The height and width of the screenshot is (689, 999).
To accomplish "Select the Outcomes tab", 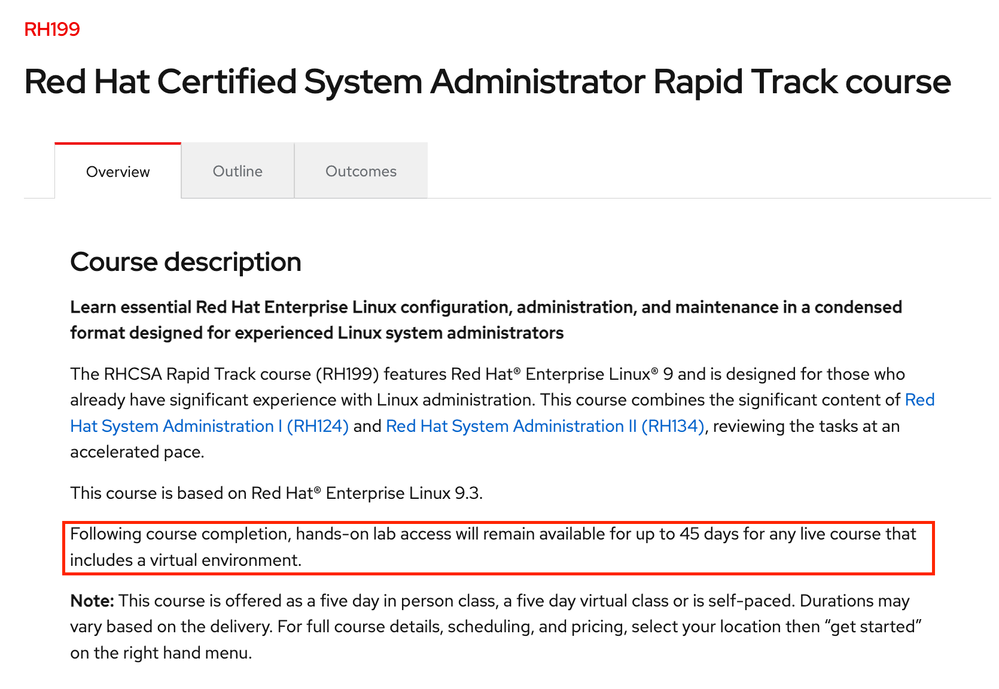I will (x=361, y=171).
